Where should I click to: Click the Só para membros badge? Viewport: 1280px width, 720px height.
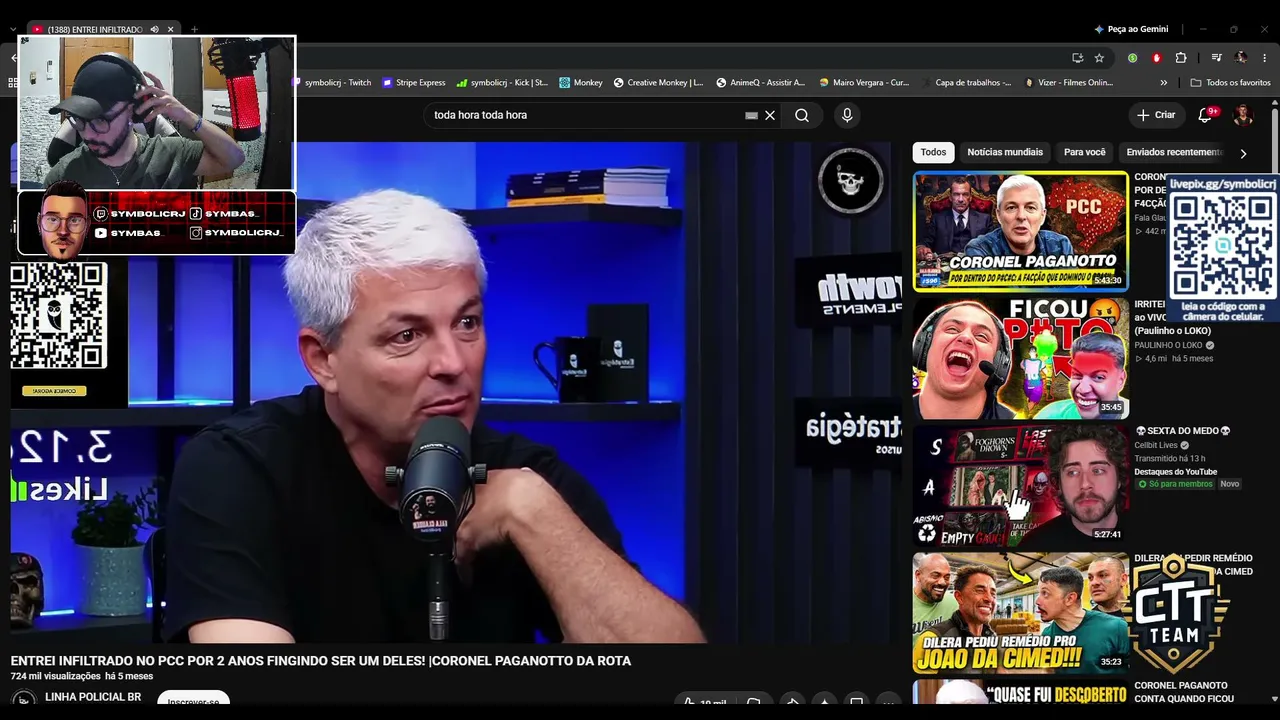click(1175, 484)
